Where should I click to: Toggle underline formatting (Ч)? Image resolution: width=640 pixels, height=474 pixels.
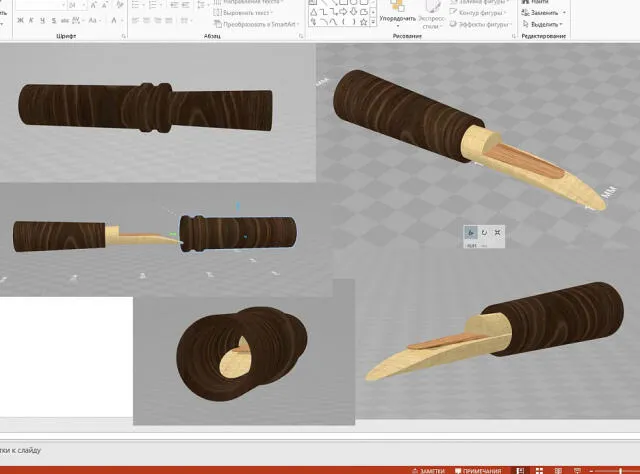tap(42, 20)
